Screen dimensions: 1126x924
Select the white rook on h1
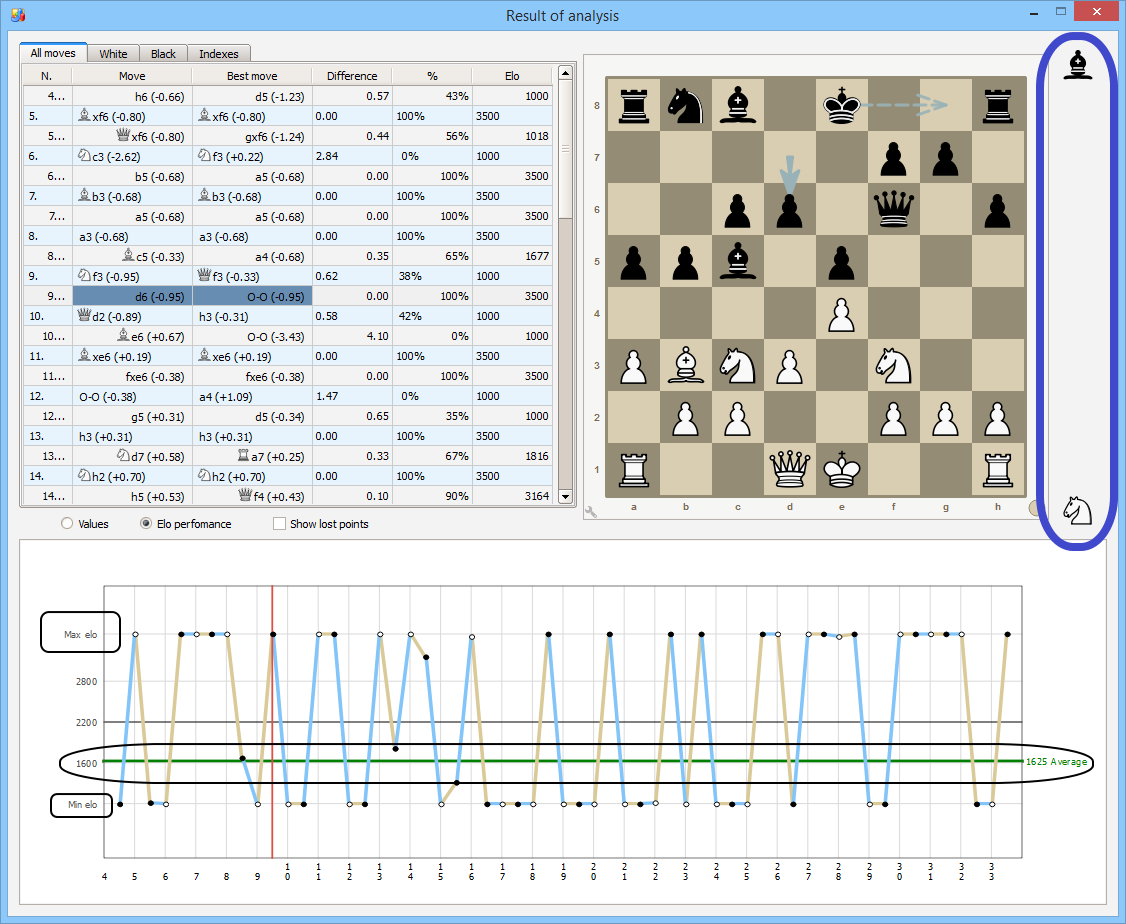pyautogui.click(x=997, y=470)
